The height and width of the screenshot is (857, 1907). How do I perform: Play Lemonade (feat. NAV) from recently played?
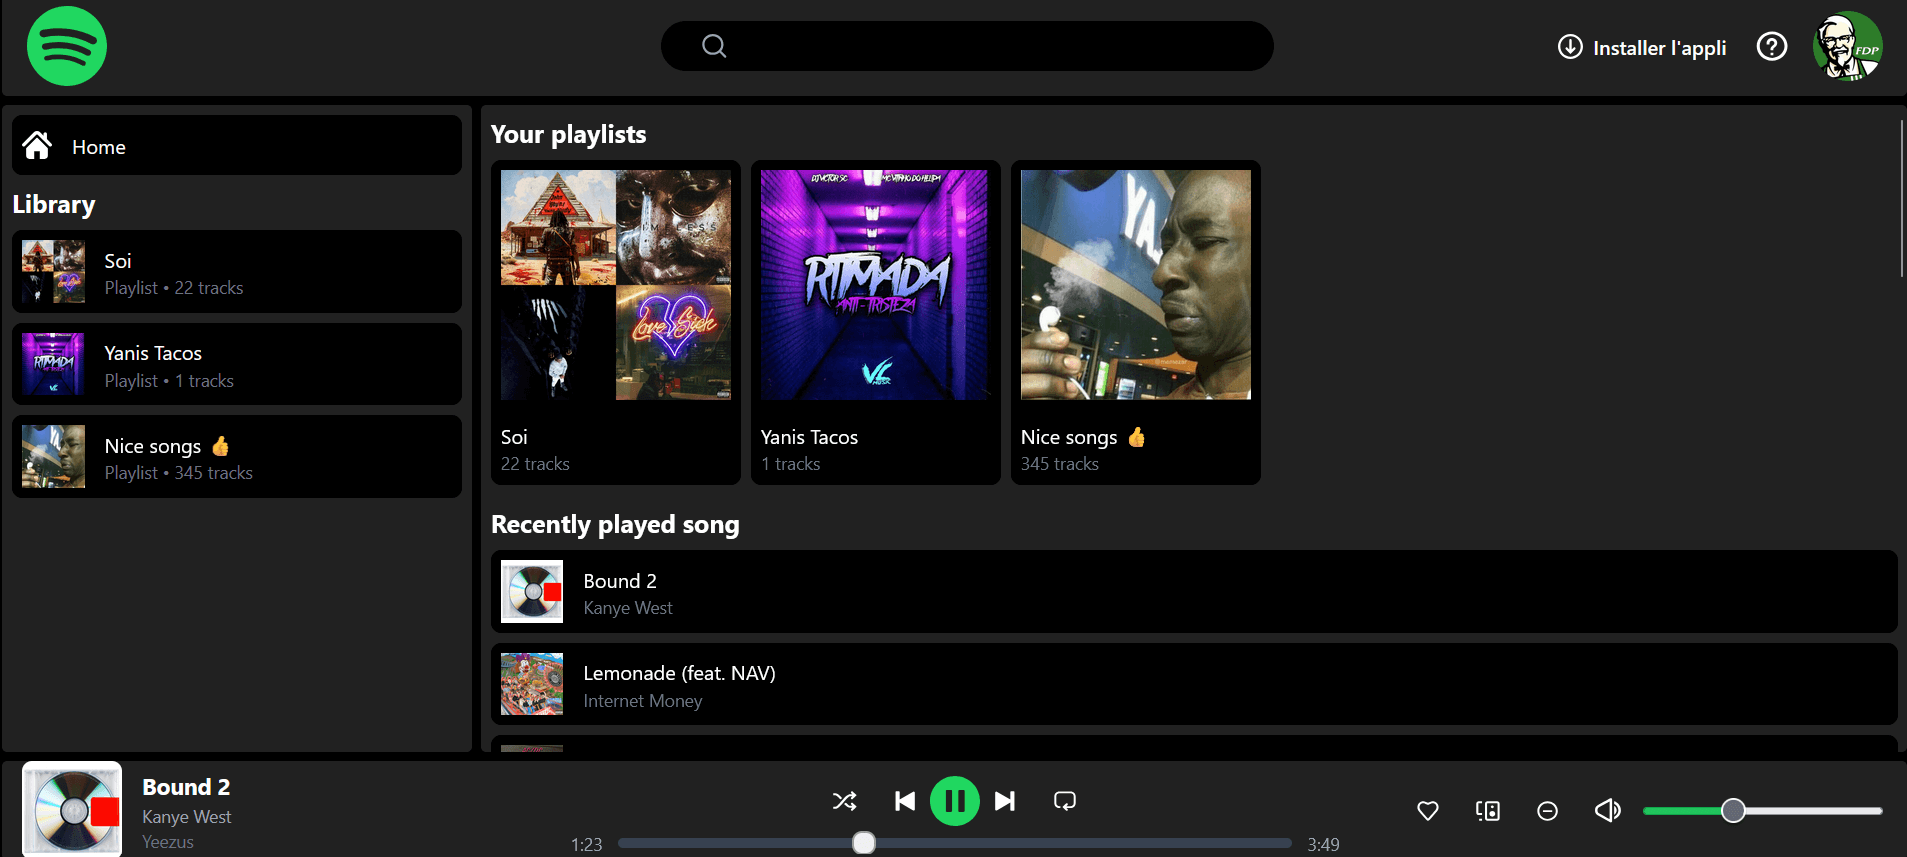click(x=1194, y=684)
